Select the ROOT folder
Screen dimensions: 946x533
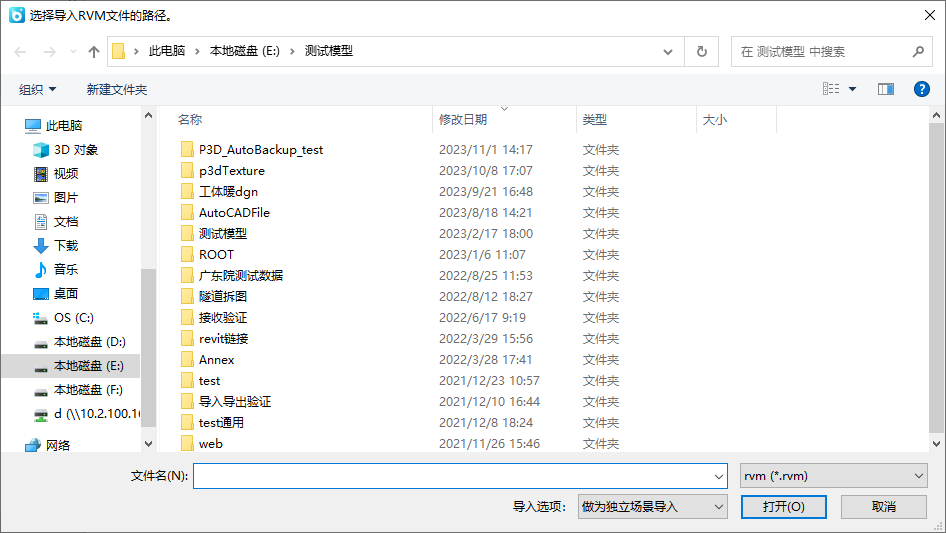[x=216, y=255]
